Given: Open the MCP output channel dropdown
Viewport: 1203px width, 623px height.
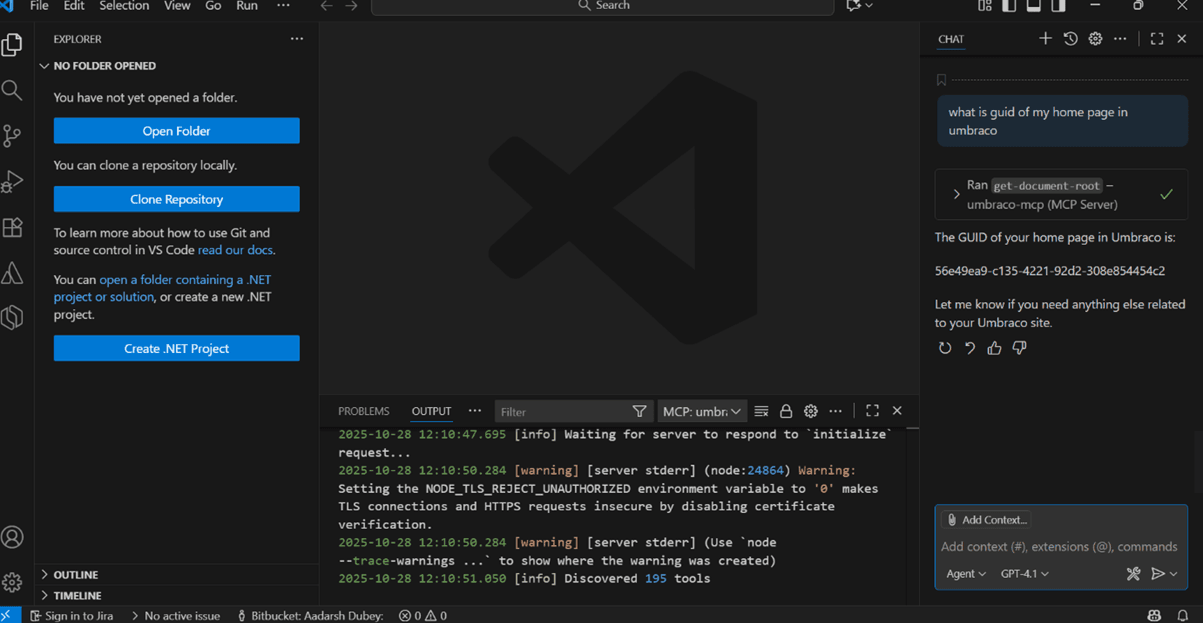Looking at the screenshot, I should [701, 411].
